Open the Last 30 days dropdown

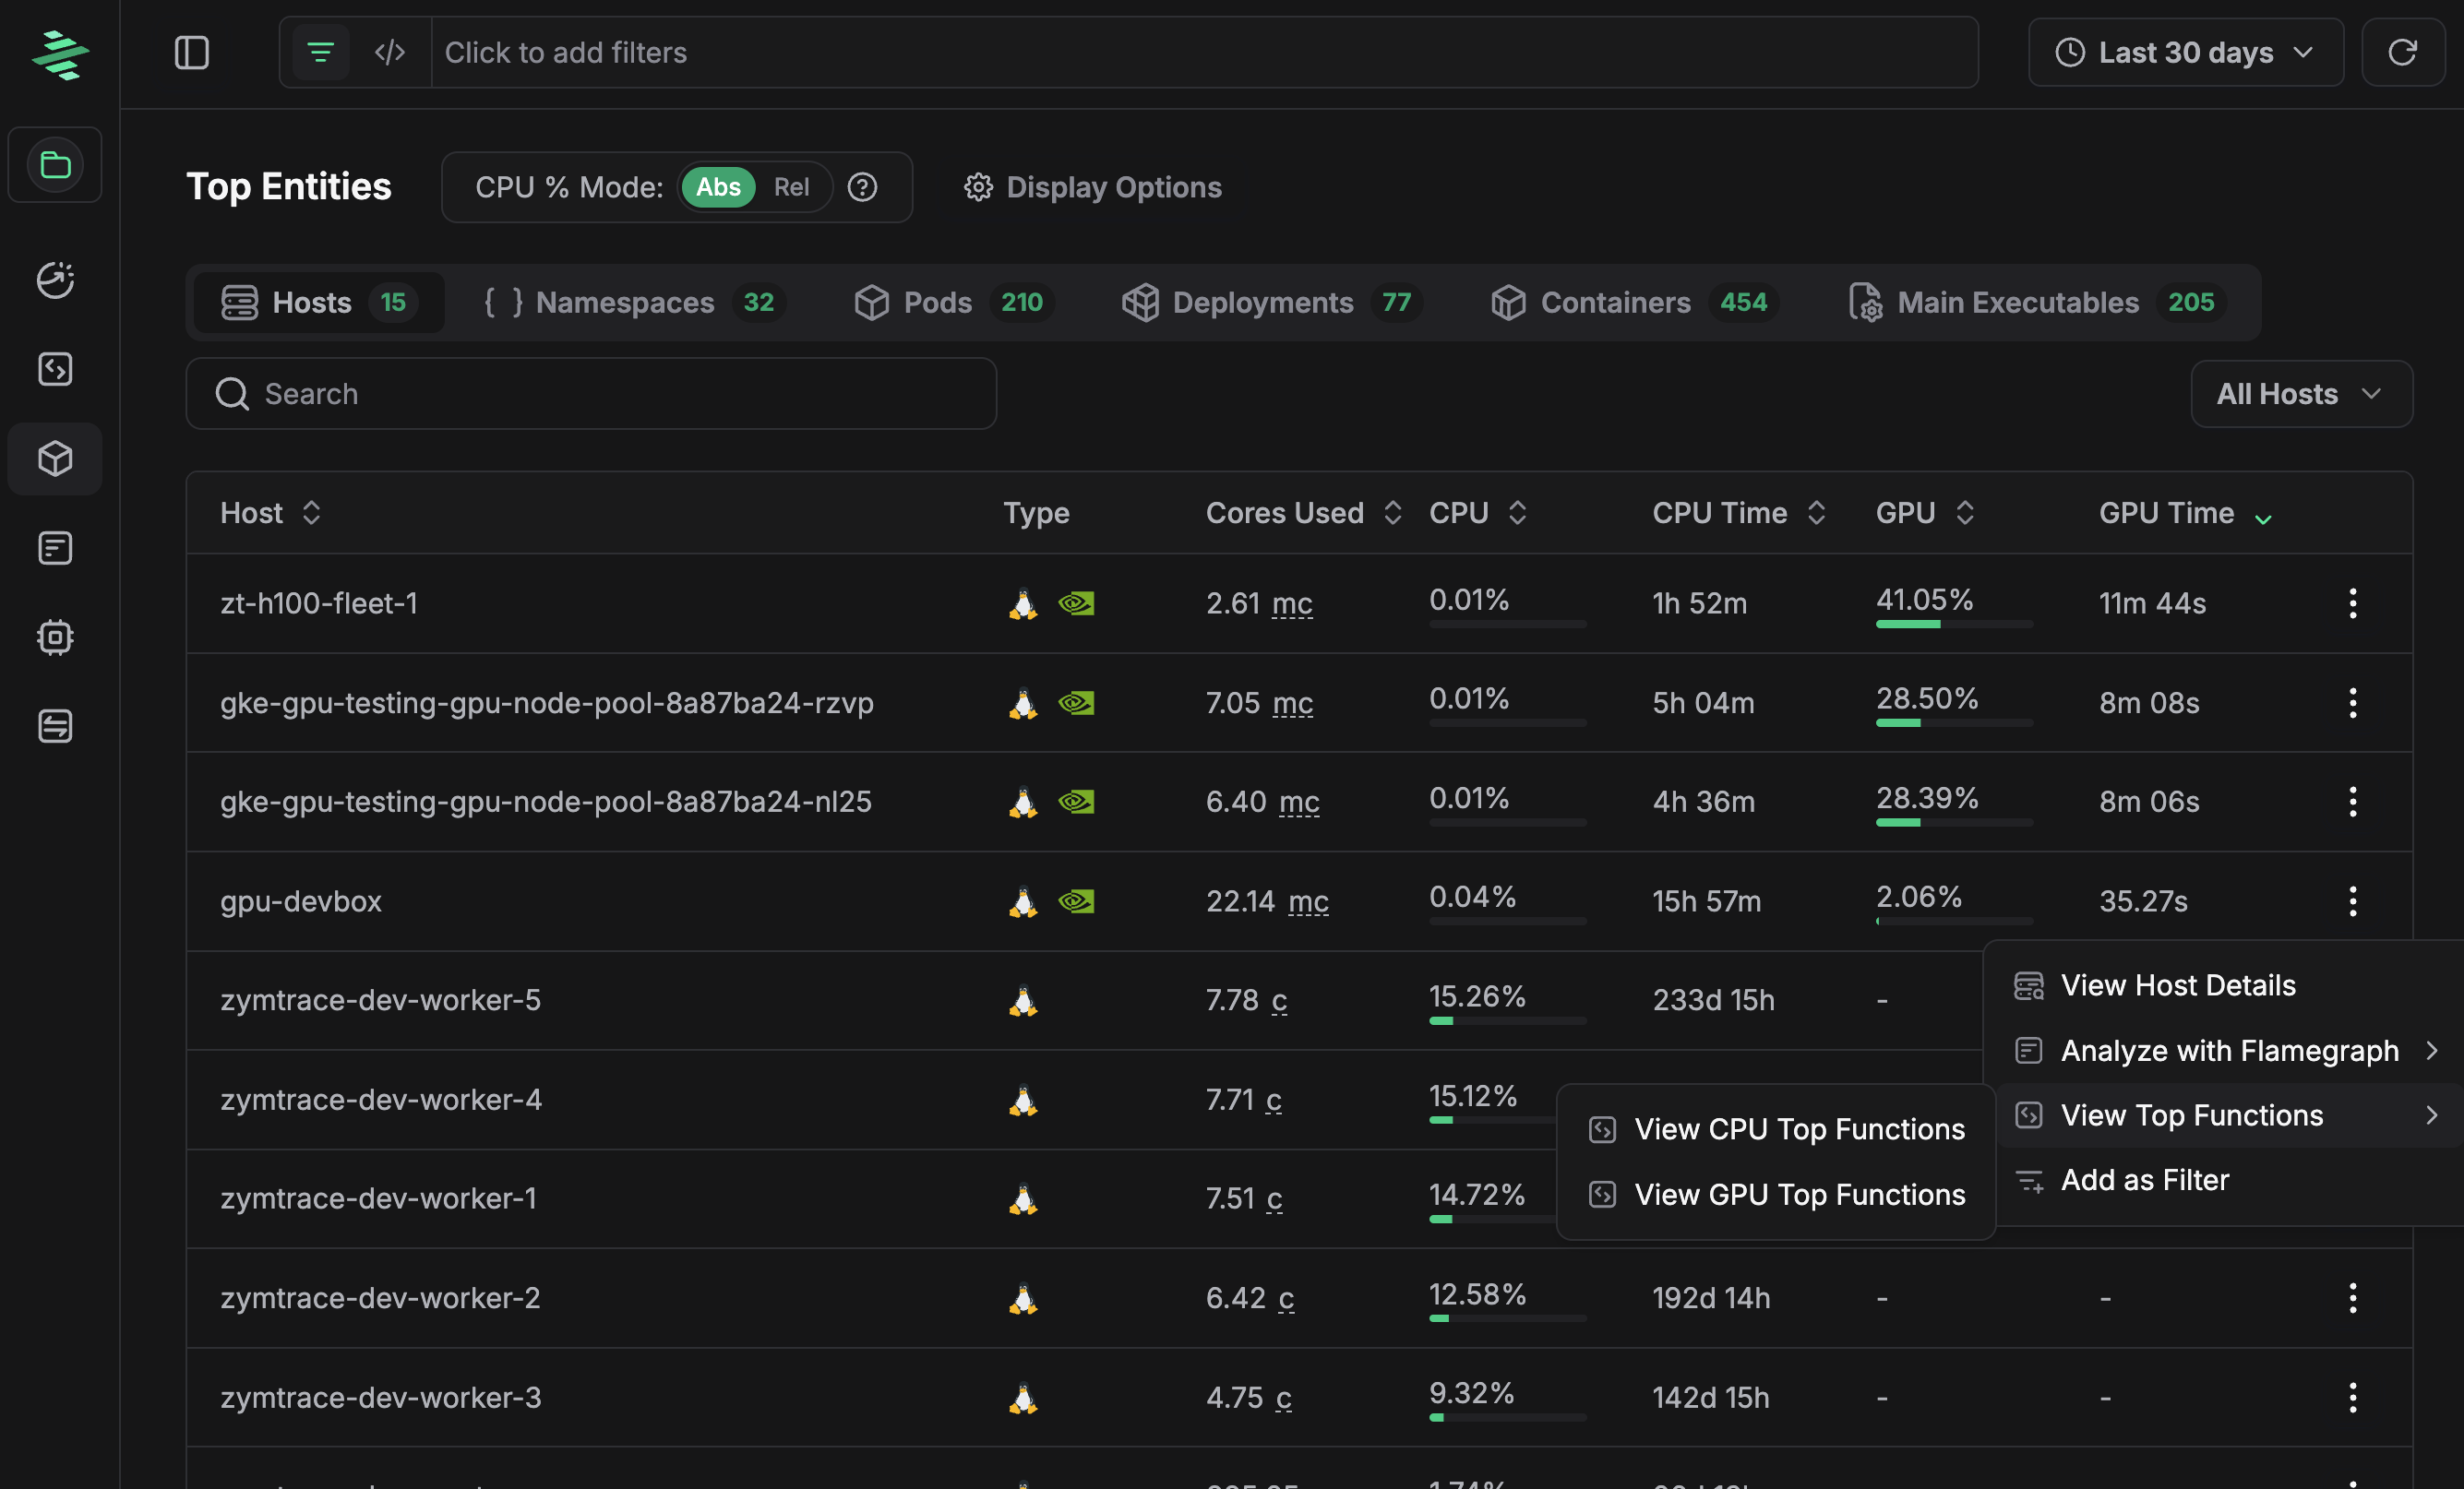[x=2185, y=52]
